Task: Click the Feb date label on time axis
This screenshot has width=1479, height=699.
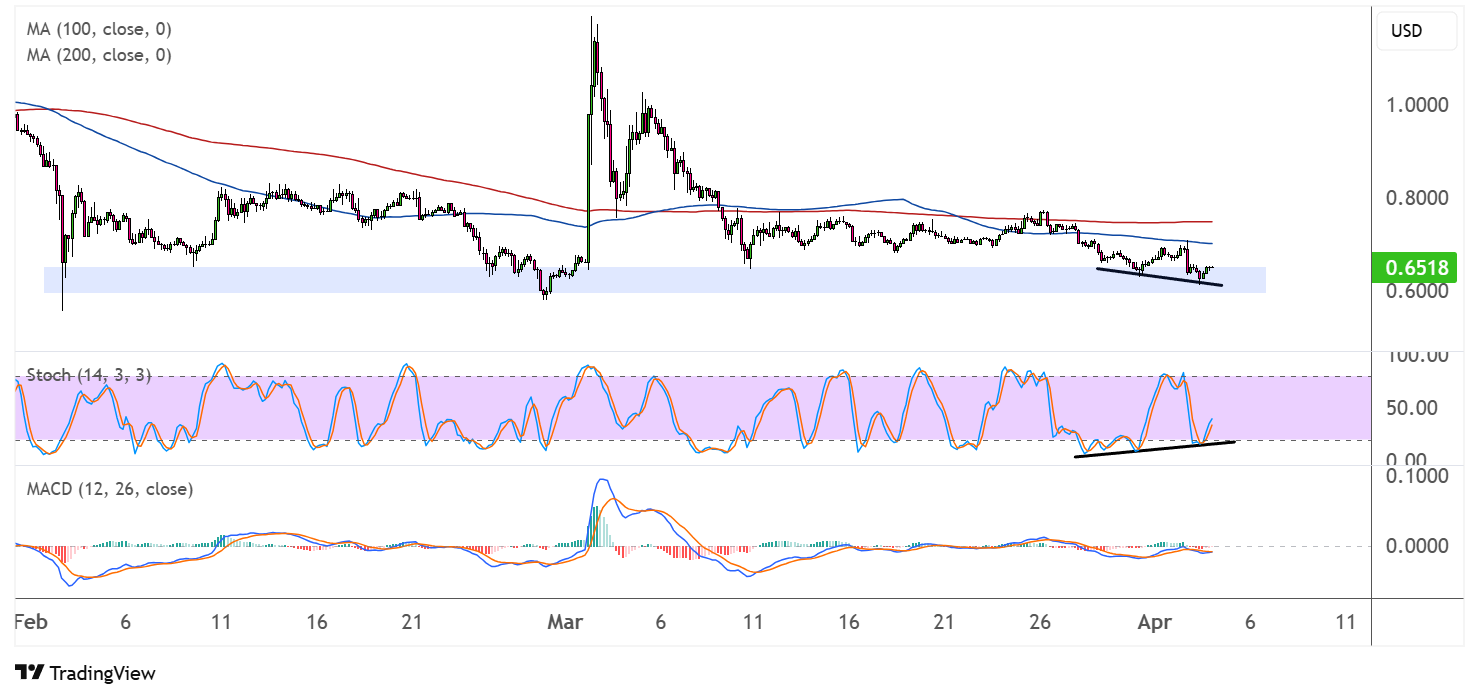Action: (30, 621)
